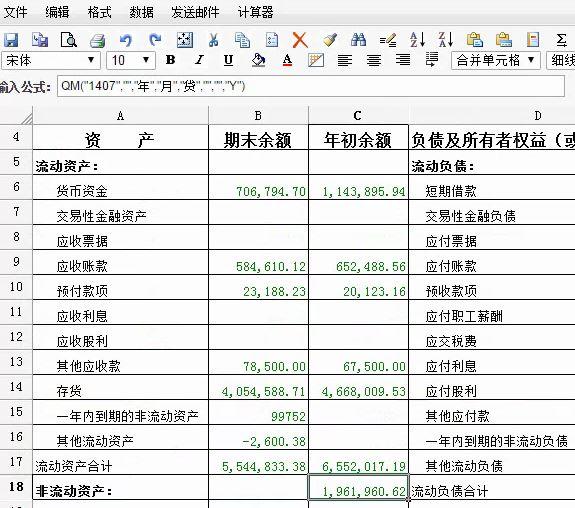Image resolution: width=575 pixels, height=508 pixels.
Task: Select the 其他应收款 cell
Action: tap(120, 363)
